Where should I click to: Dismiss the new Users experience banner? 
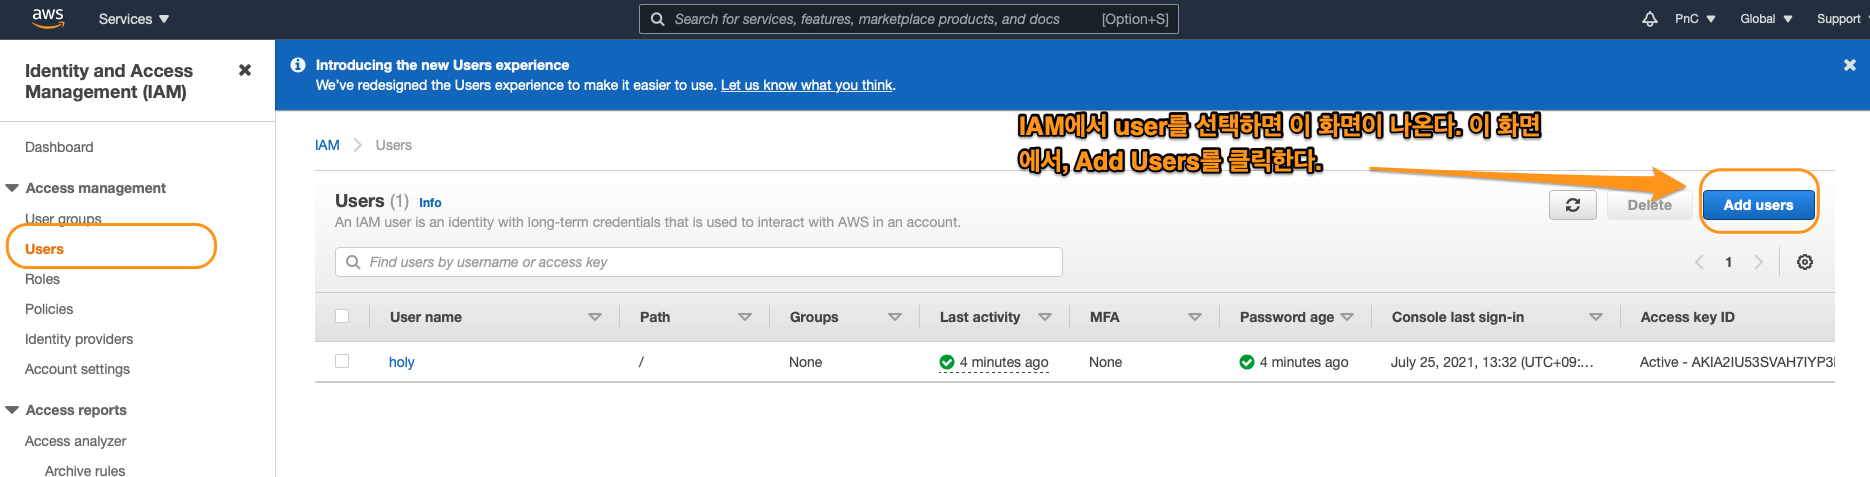click(1849, 65)
